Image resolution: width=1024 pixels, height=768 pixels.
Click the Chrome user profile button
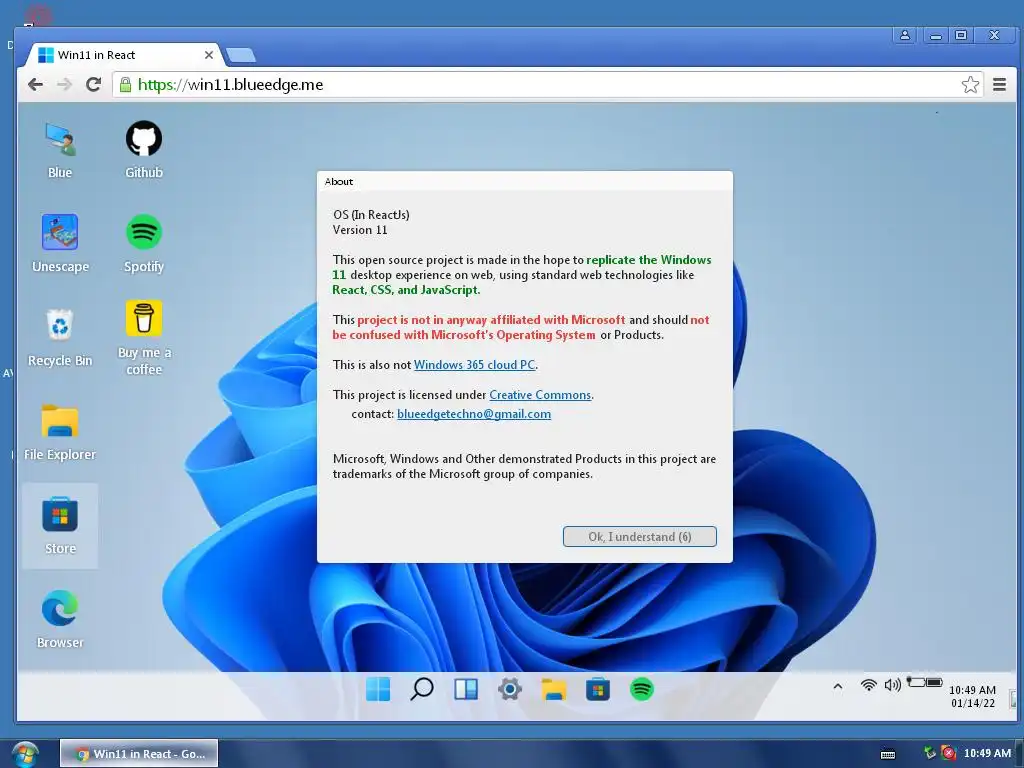tap(905, 35)
